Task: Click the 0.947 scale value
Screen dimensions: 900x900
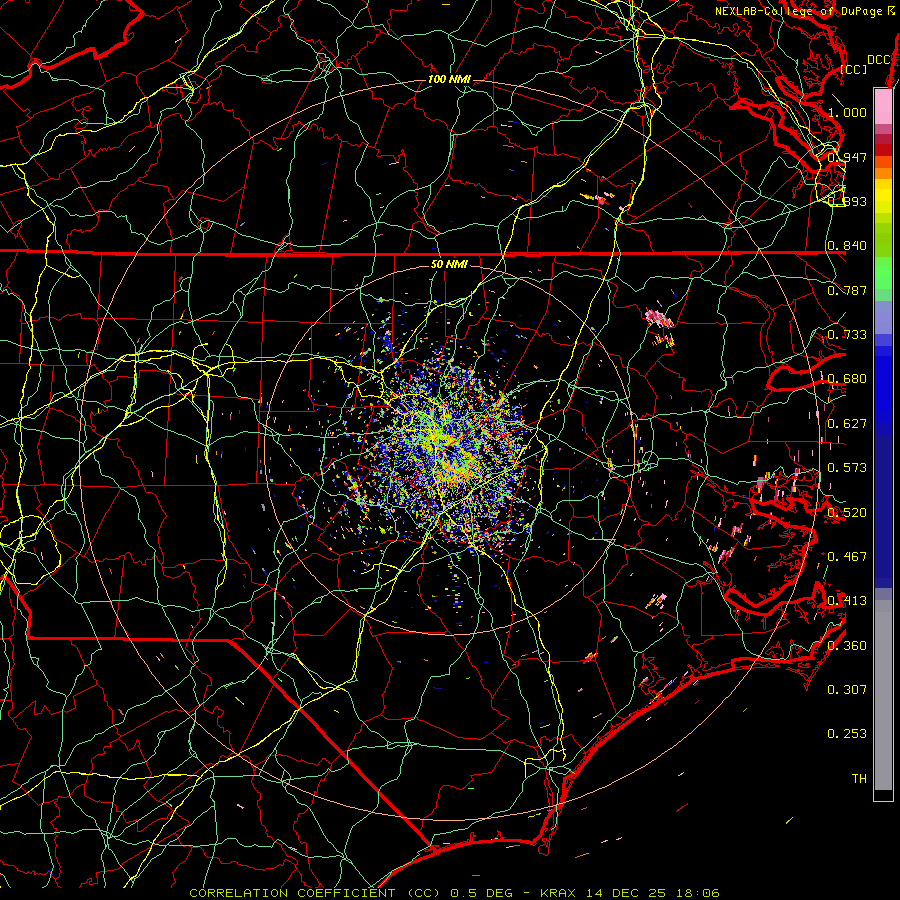Action: [x=847, y=157]
